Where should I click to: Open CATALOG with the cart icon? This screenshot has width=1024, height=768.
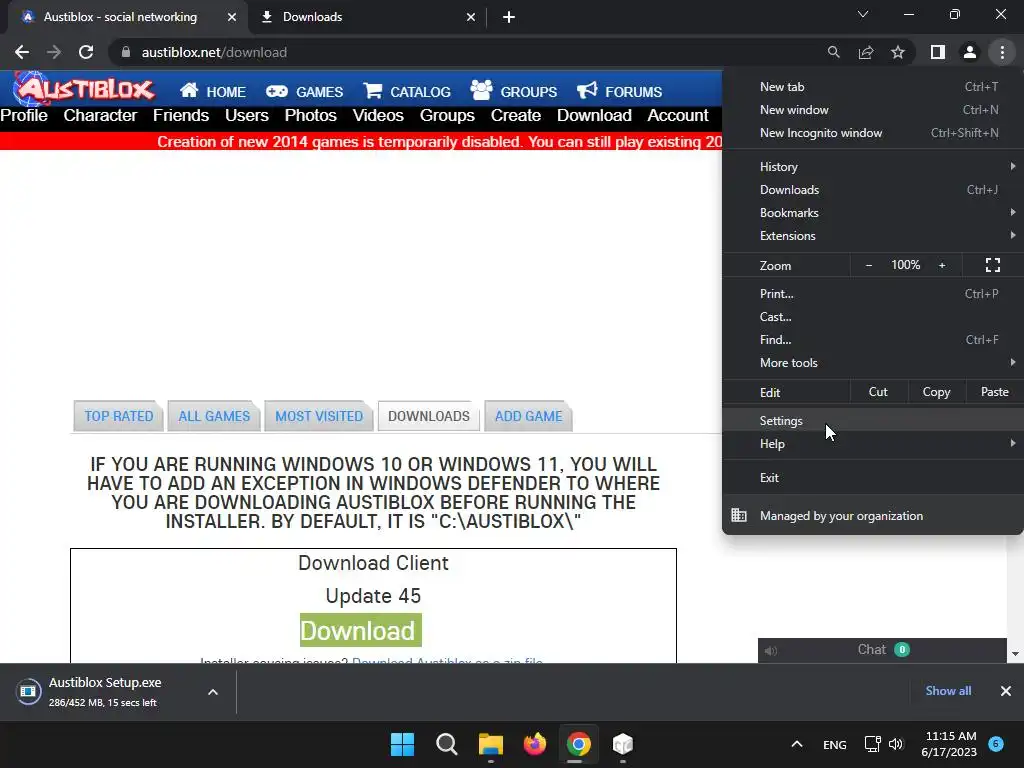click(407, 91)
